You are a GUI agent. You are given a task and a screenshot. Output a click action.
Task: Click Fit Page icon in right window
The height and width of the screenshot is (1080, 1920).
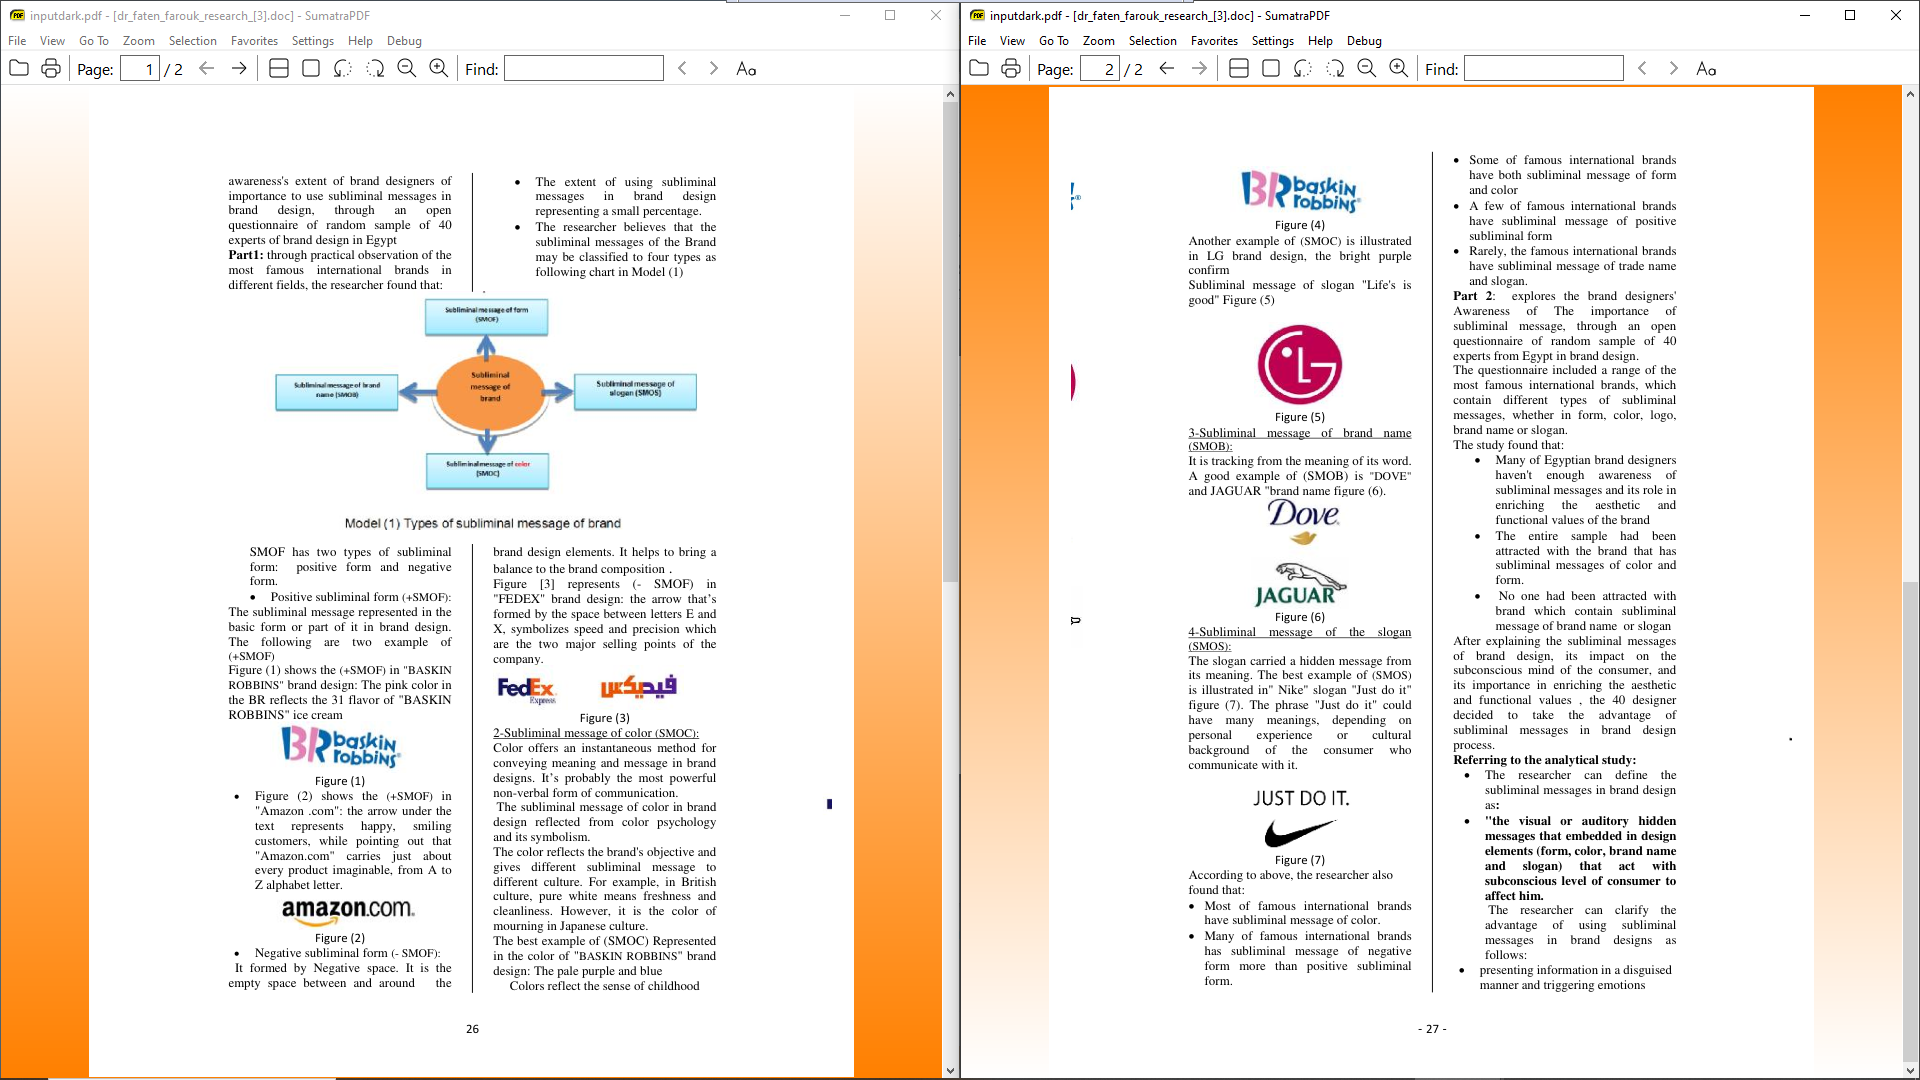pos(1271,69)
